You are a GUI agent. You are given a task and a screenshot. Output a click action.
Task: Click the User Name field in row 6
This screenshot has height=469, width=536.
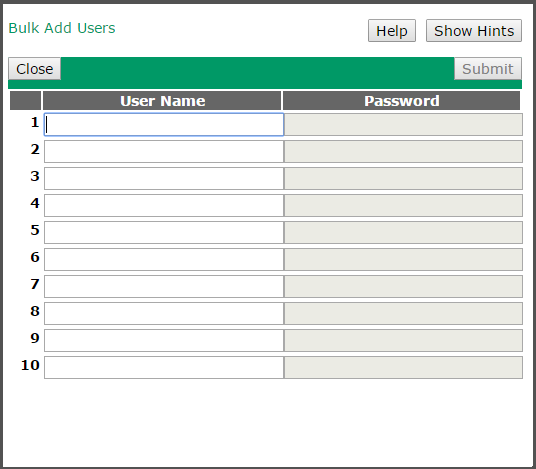coord(164,259)
